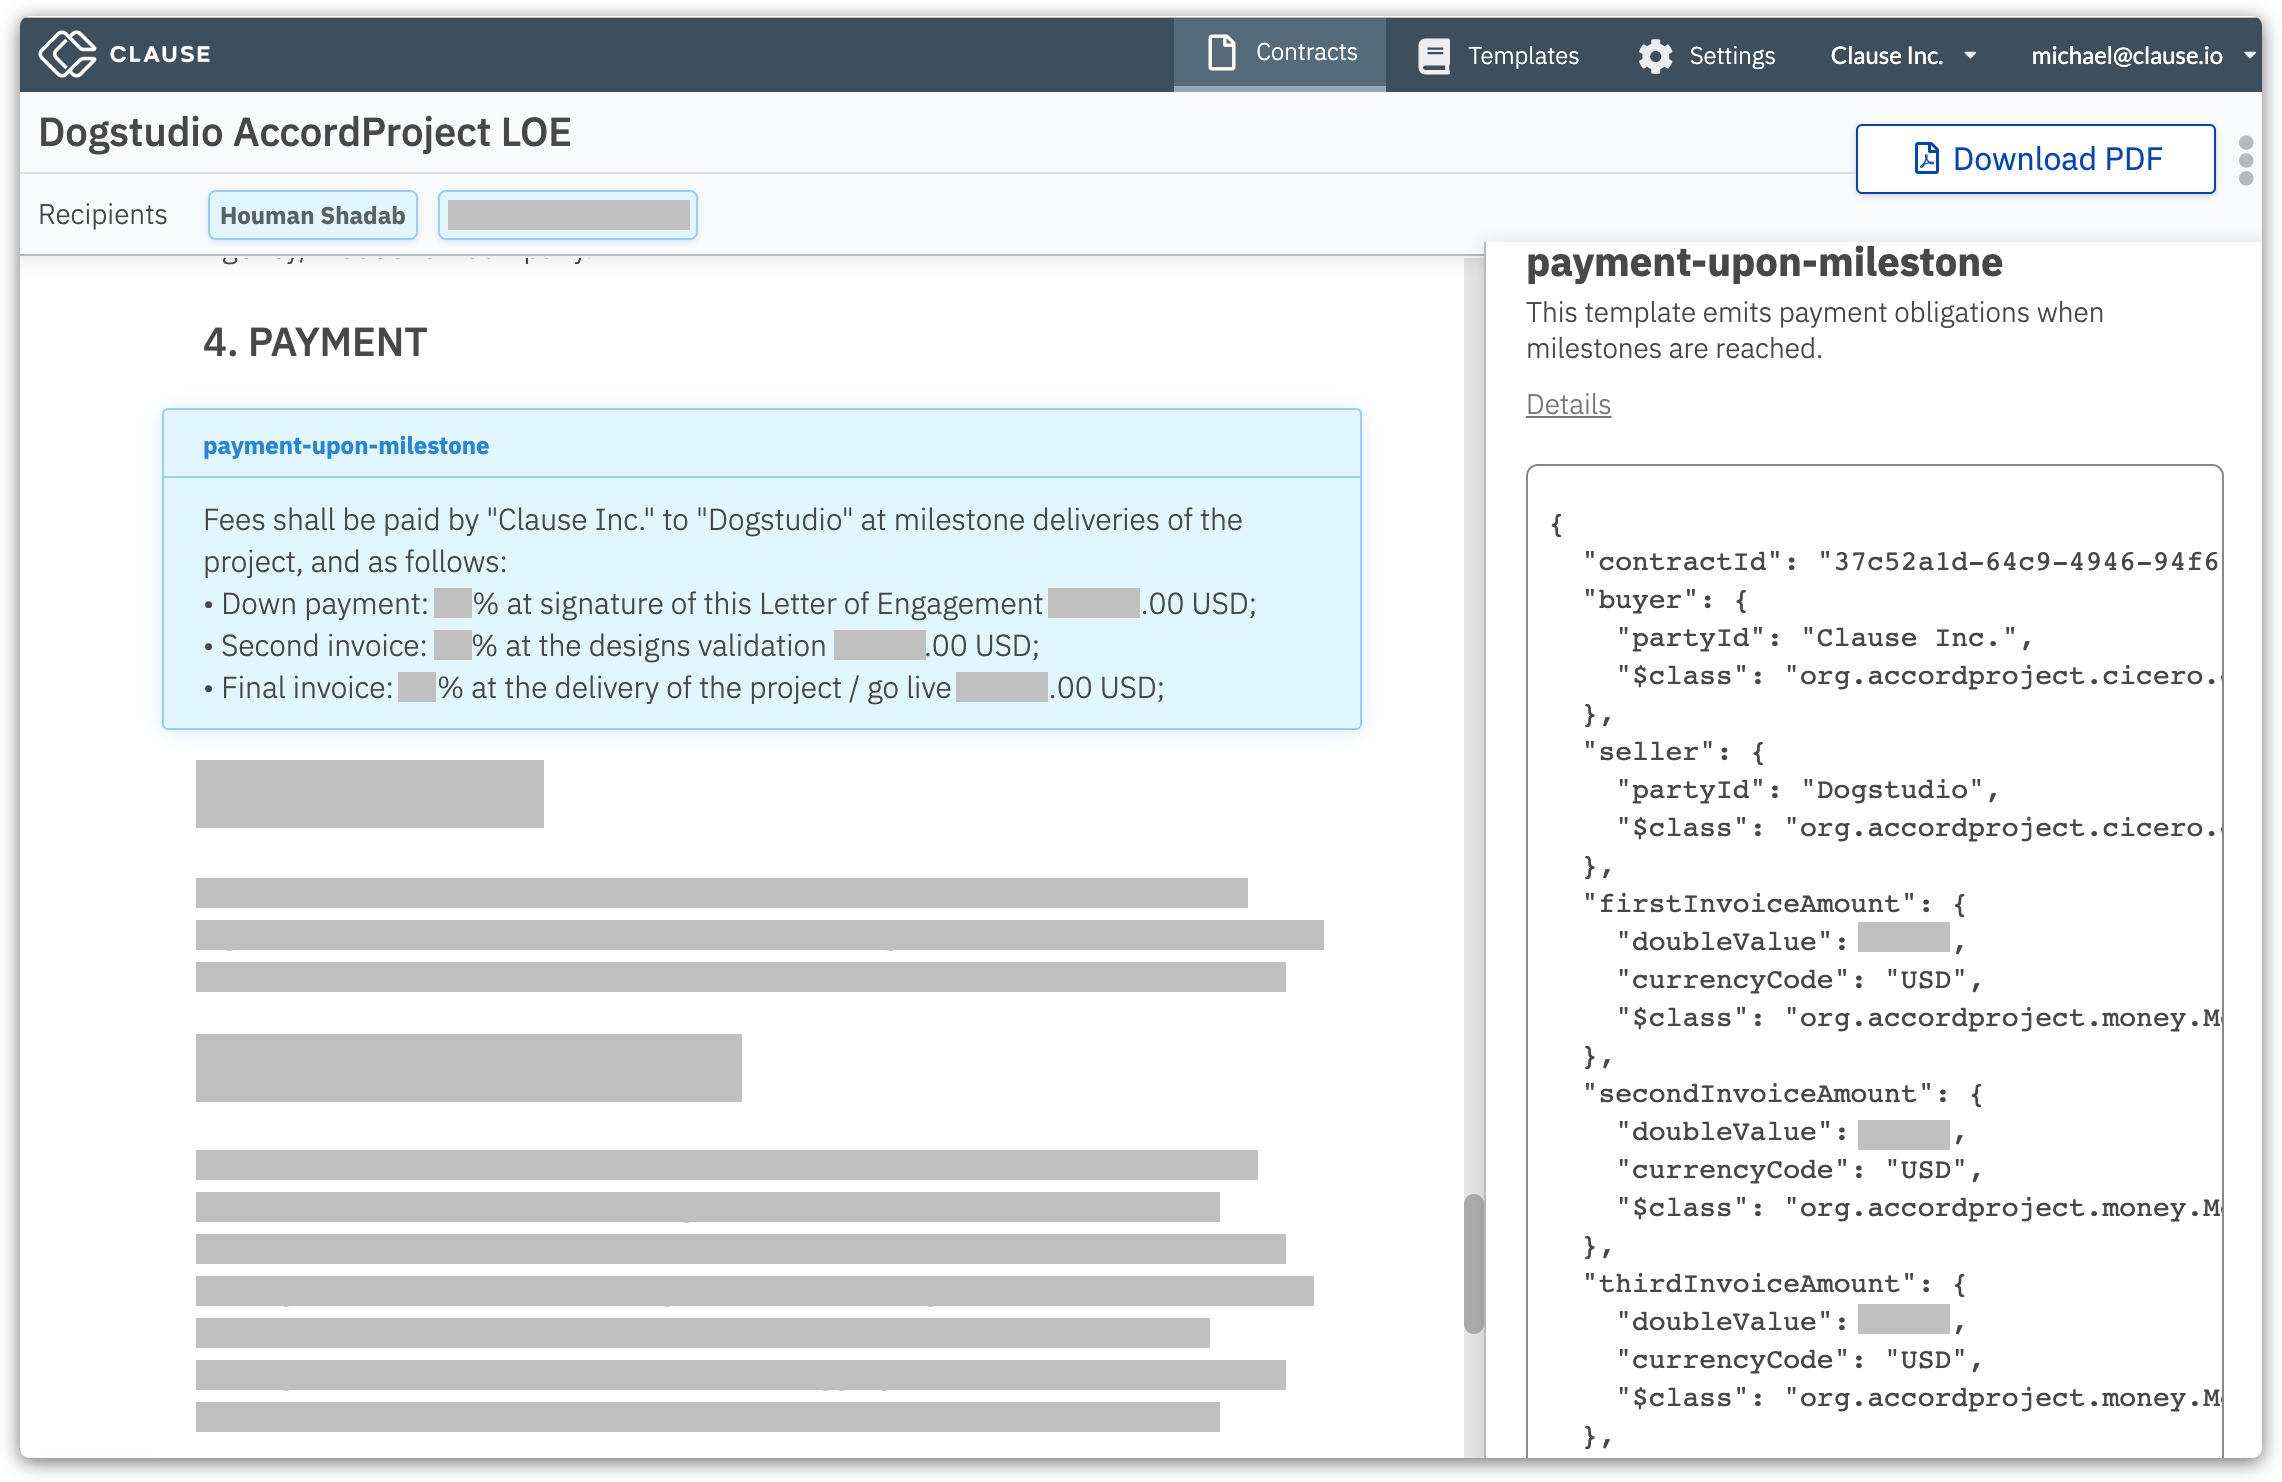This screenshot has width=2282, height=1482.
Task: Click inside the JSON contract data box
Action: click(x=1873, y=960)
